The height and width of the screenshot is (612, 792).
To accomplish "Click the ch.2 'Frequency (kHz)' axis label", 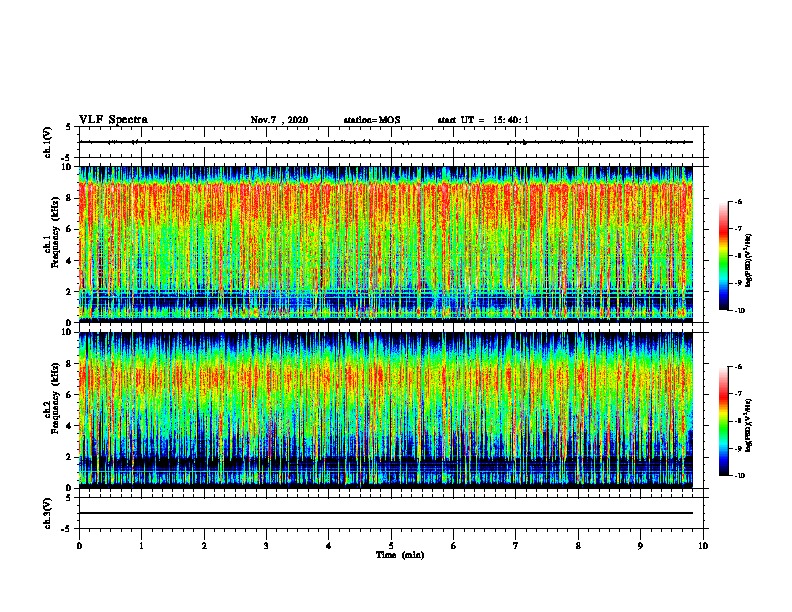I will tap(55, 398).
